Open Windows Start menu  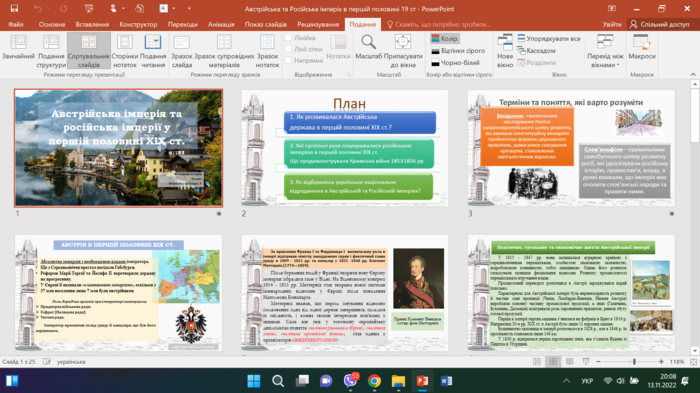pyautogui.click(x=254, y=381)
